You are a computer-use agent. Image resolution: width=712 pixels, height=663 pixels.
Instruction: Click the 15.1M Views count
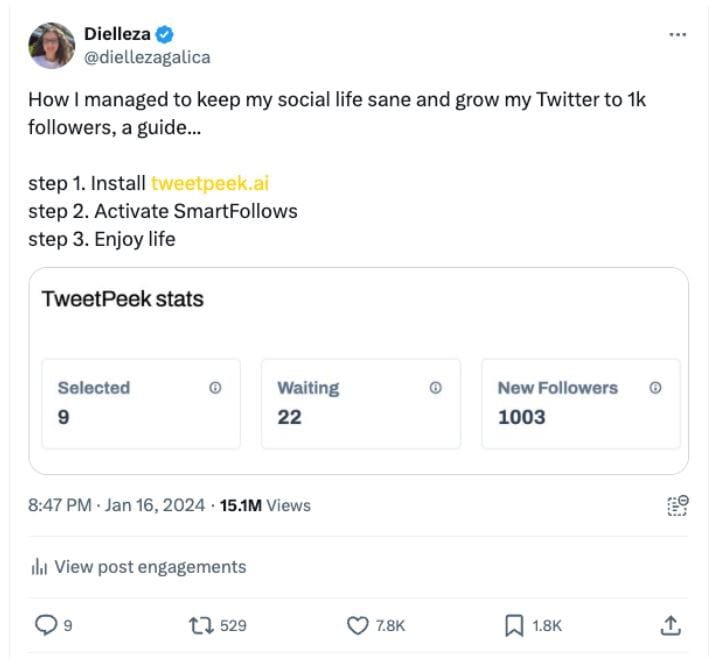tap(265, 506)
